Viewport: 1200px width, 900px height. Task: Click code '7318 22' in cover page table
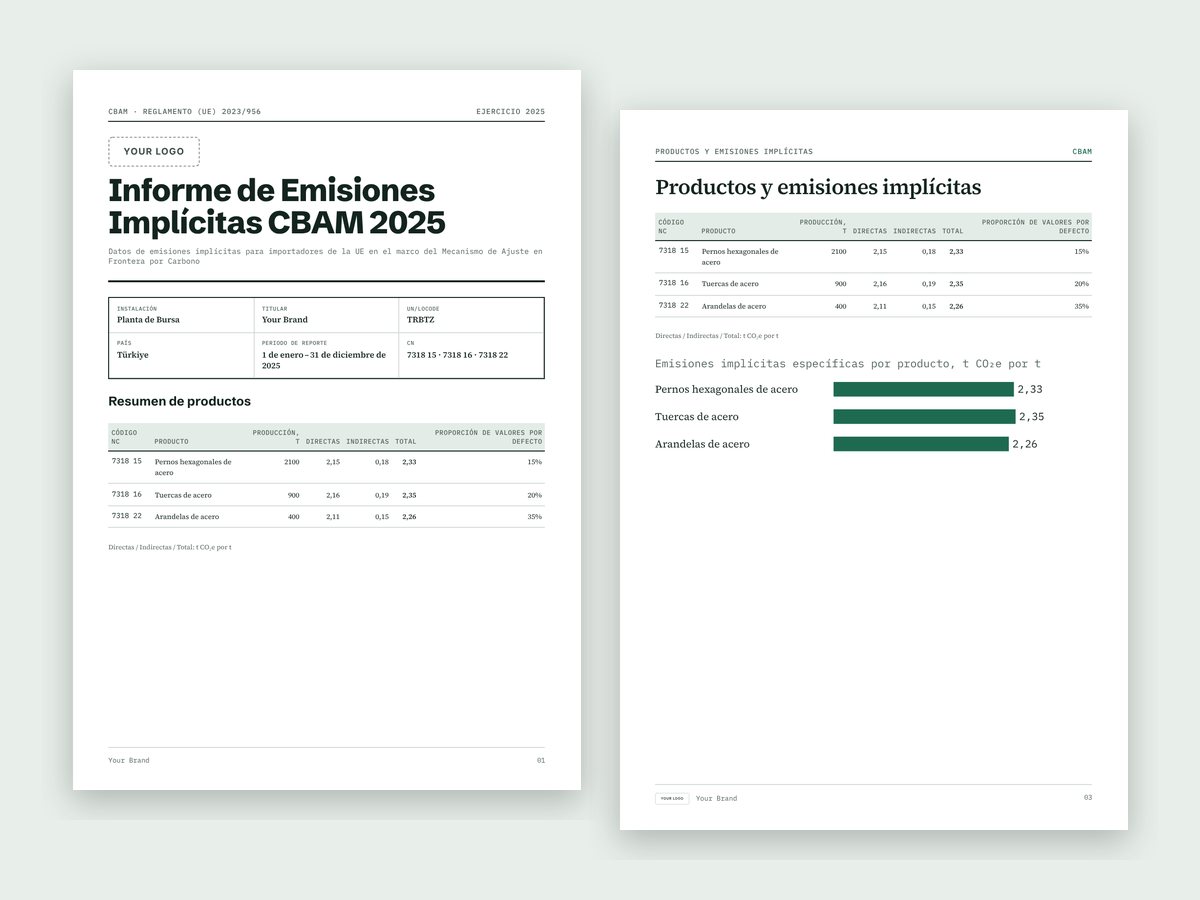tap(127, 516)
